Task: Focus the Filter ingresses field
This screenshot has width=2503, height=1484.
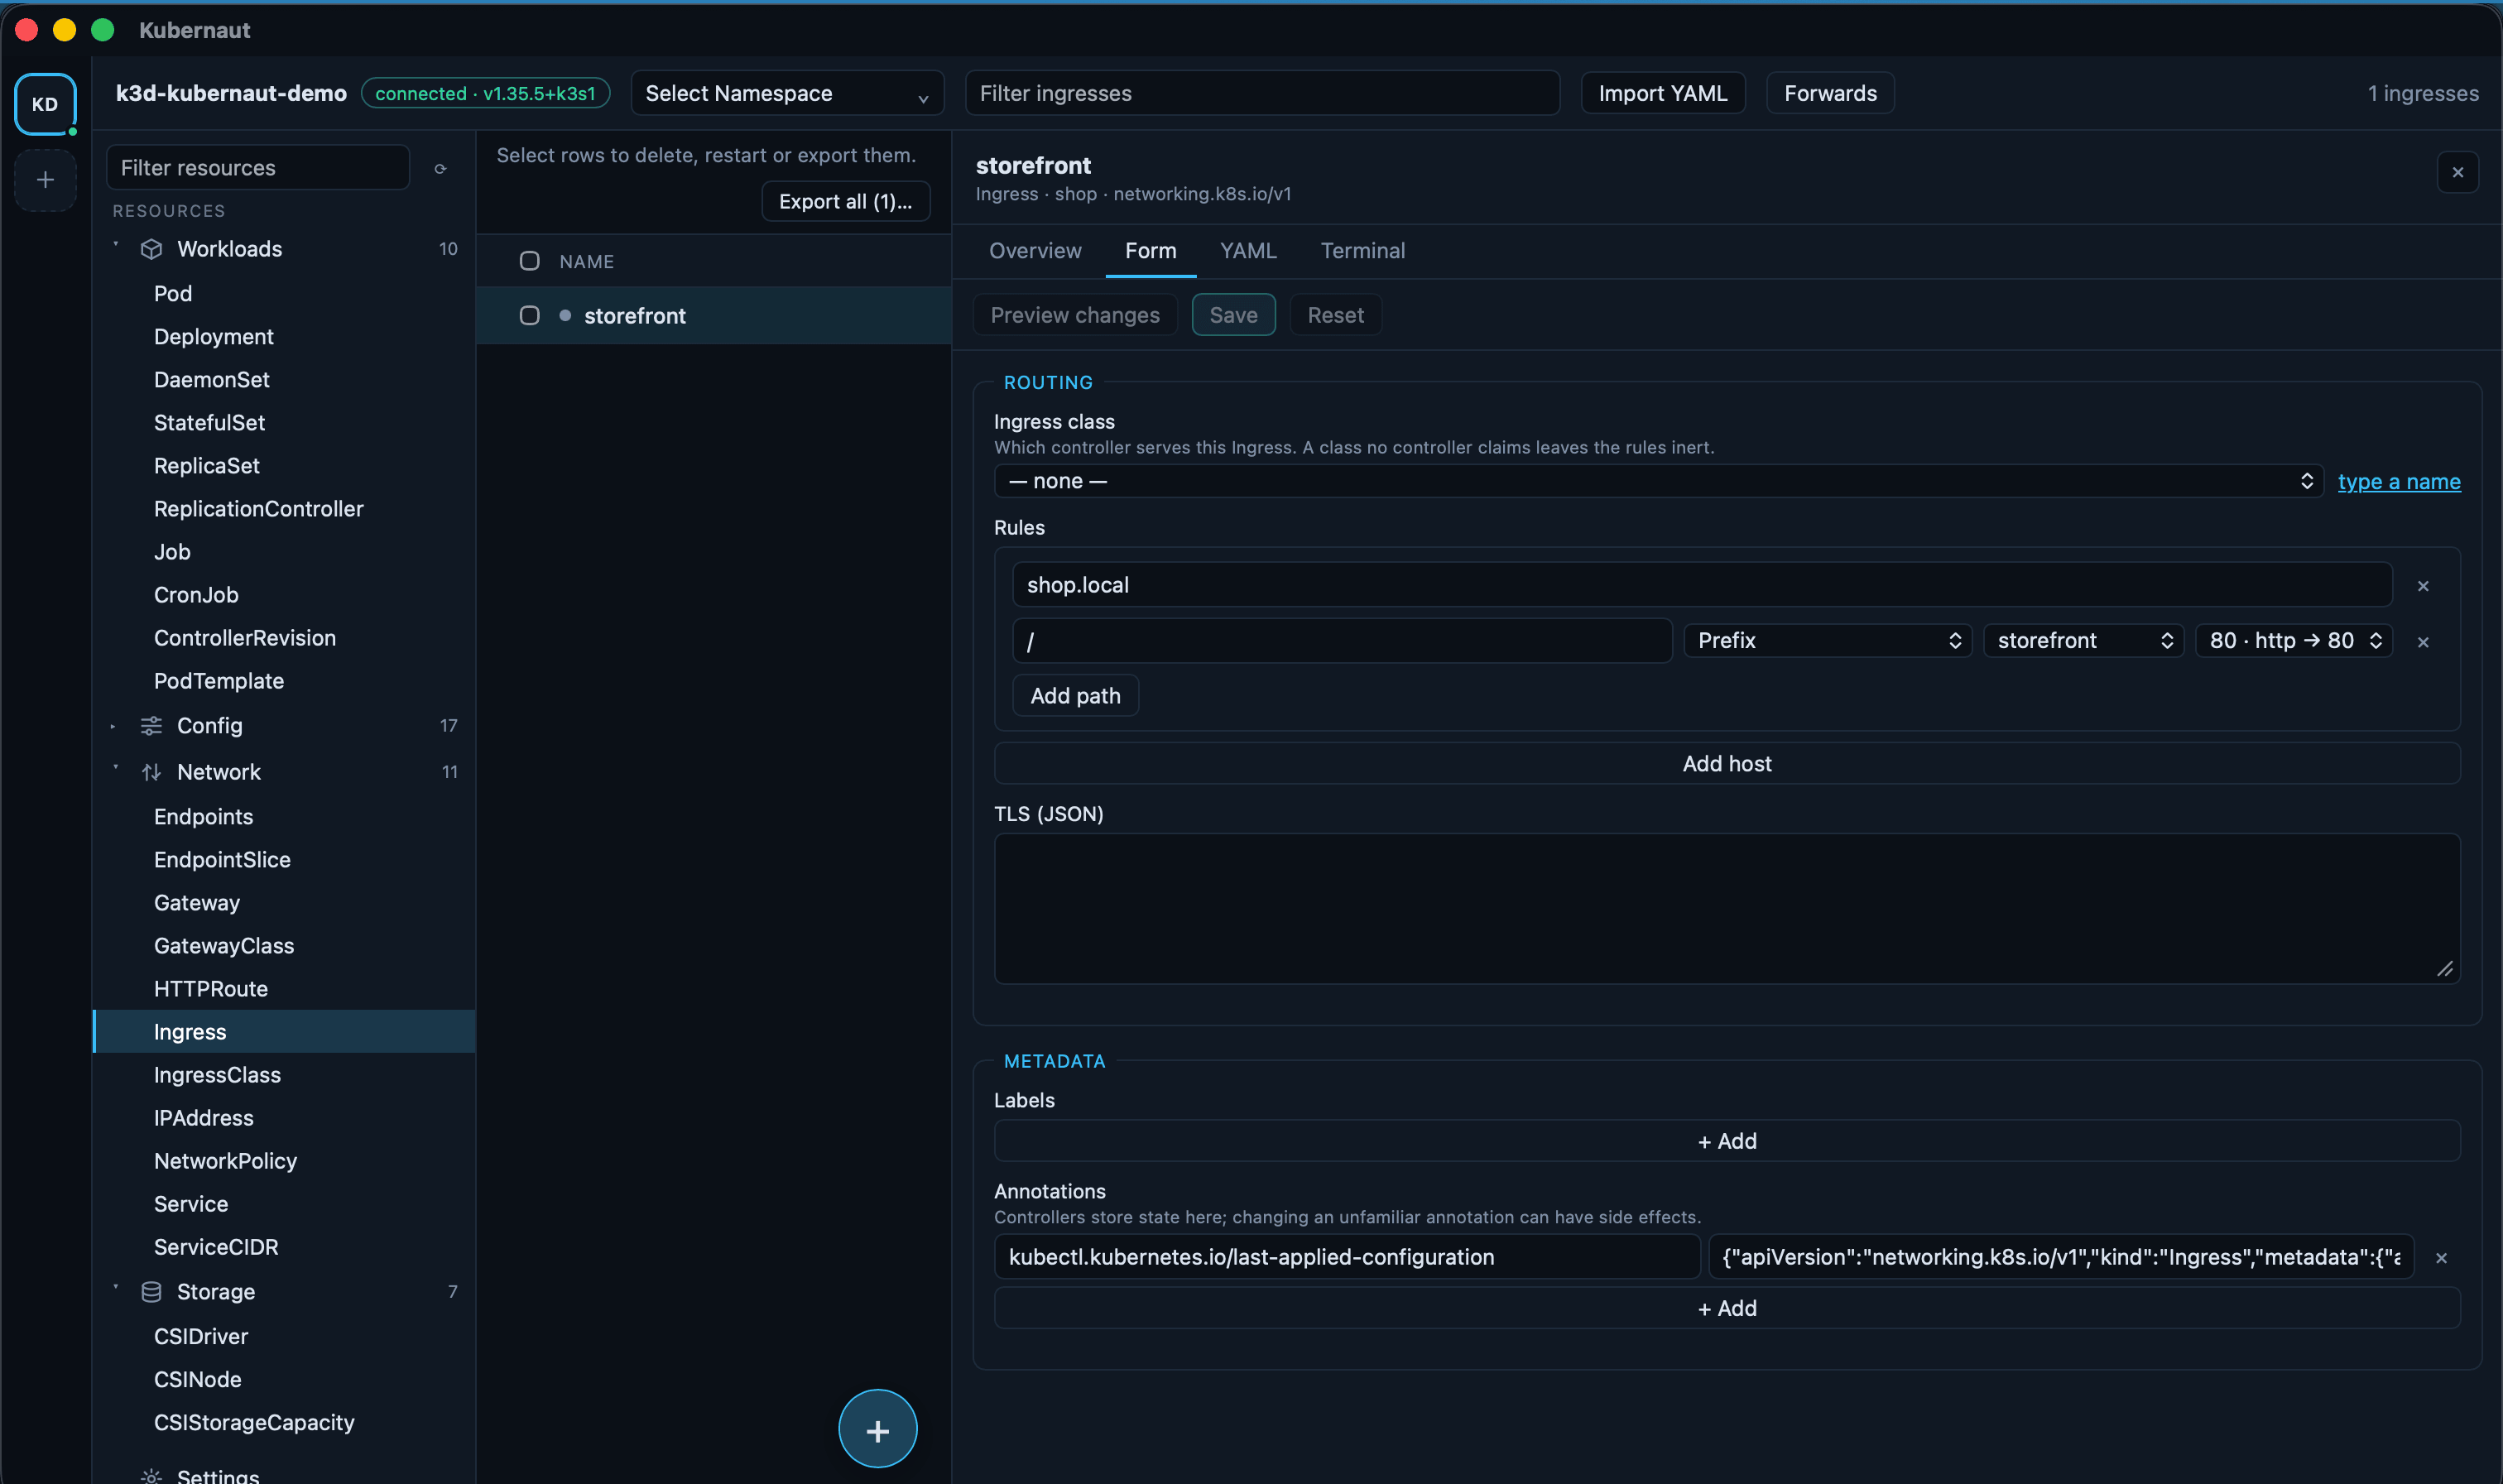Action: click(1262, 93)
